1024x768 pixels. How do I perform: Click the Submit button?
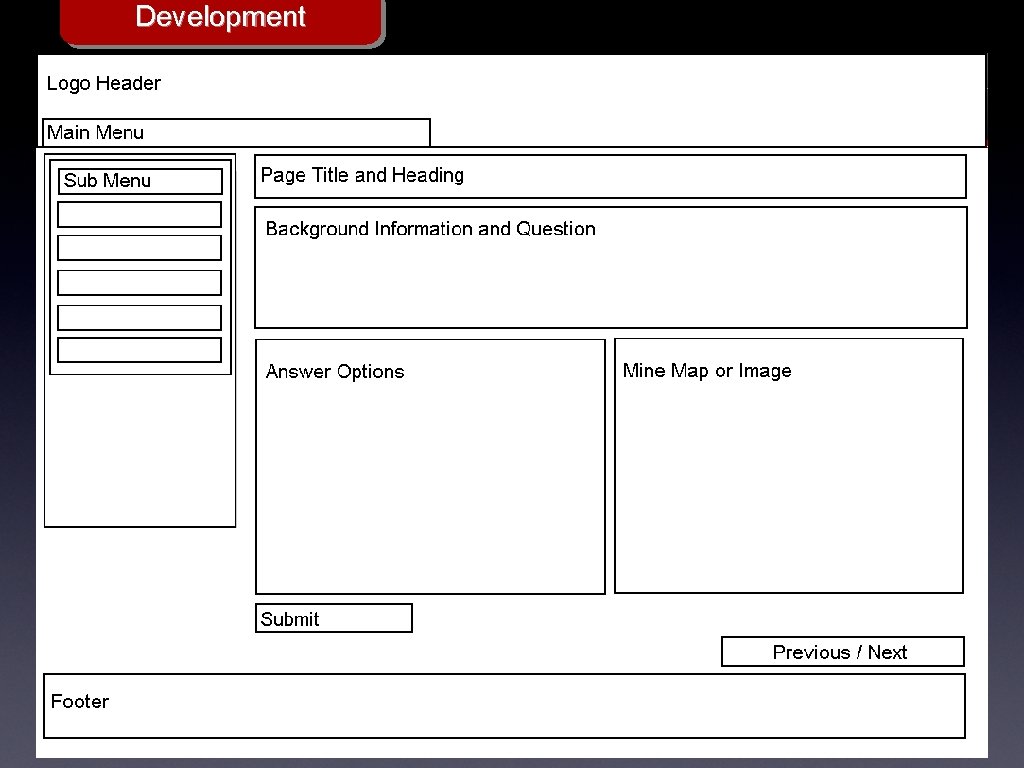[x=334, y=618]
